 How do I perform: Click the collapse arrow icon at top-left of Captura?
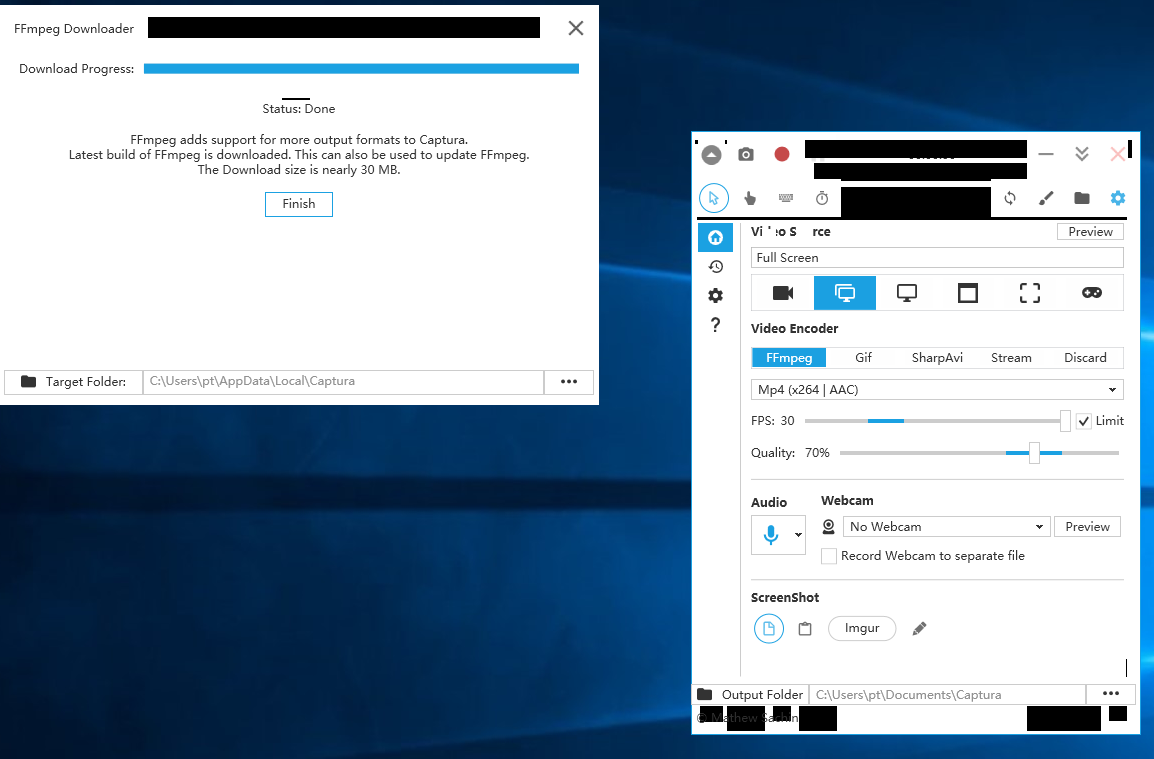pos(711,155)
